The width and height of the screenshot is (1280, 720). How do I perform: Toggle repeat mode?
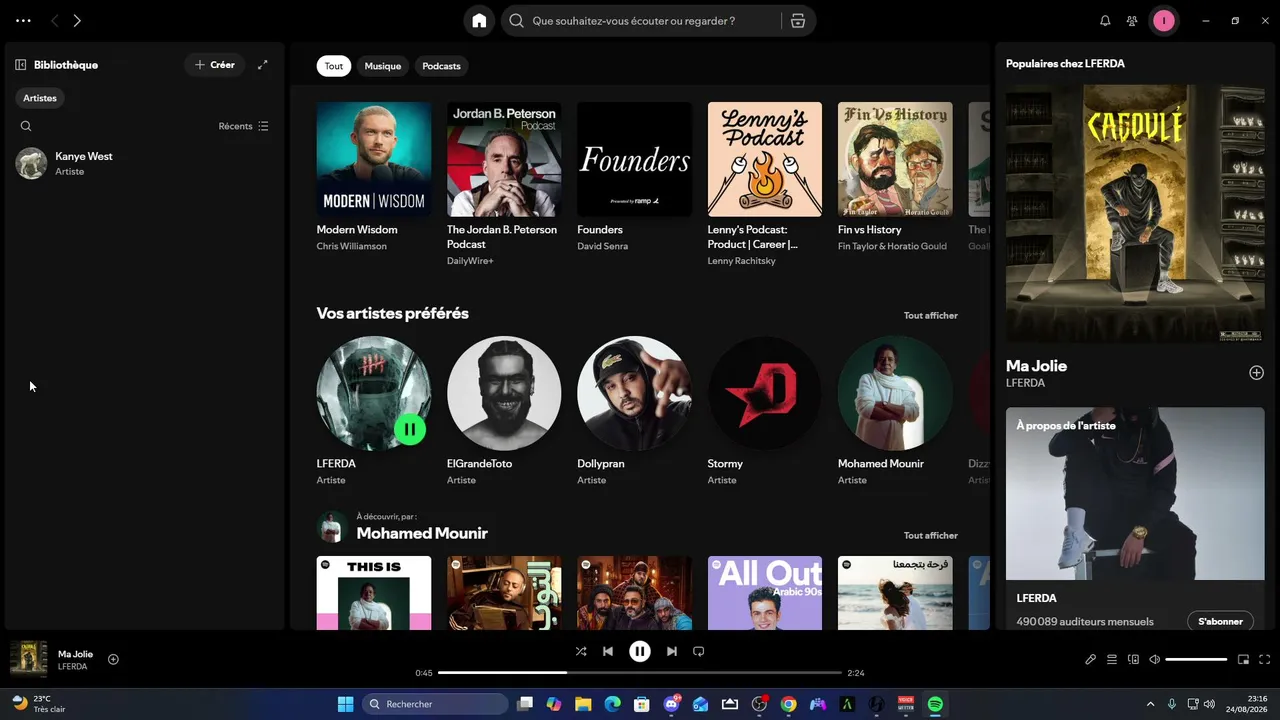coord(699,651)
